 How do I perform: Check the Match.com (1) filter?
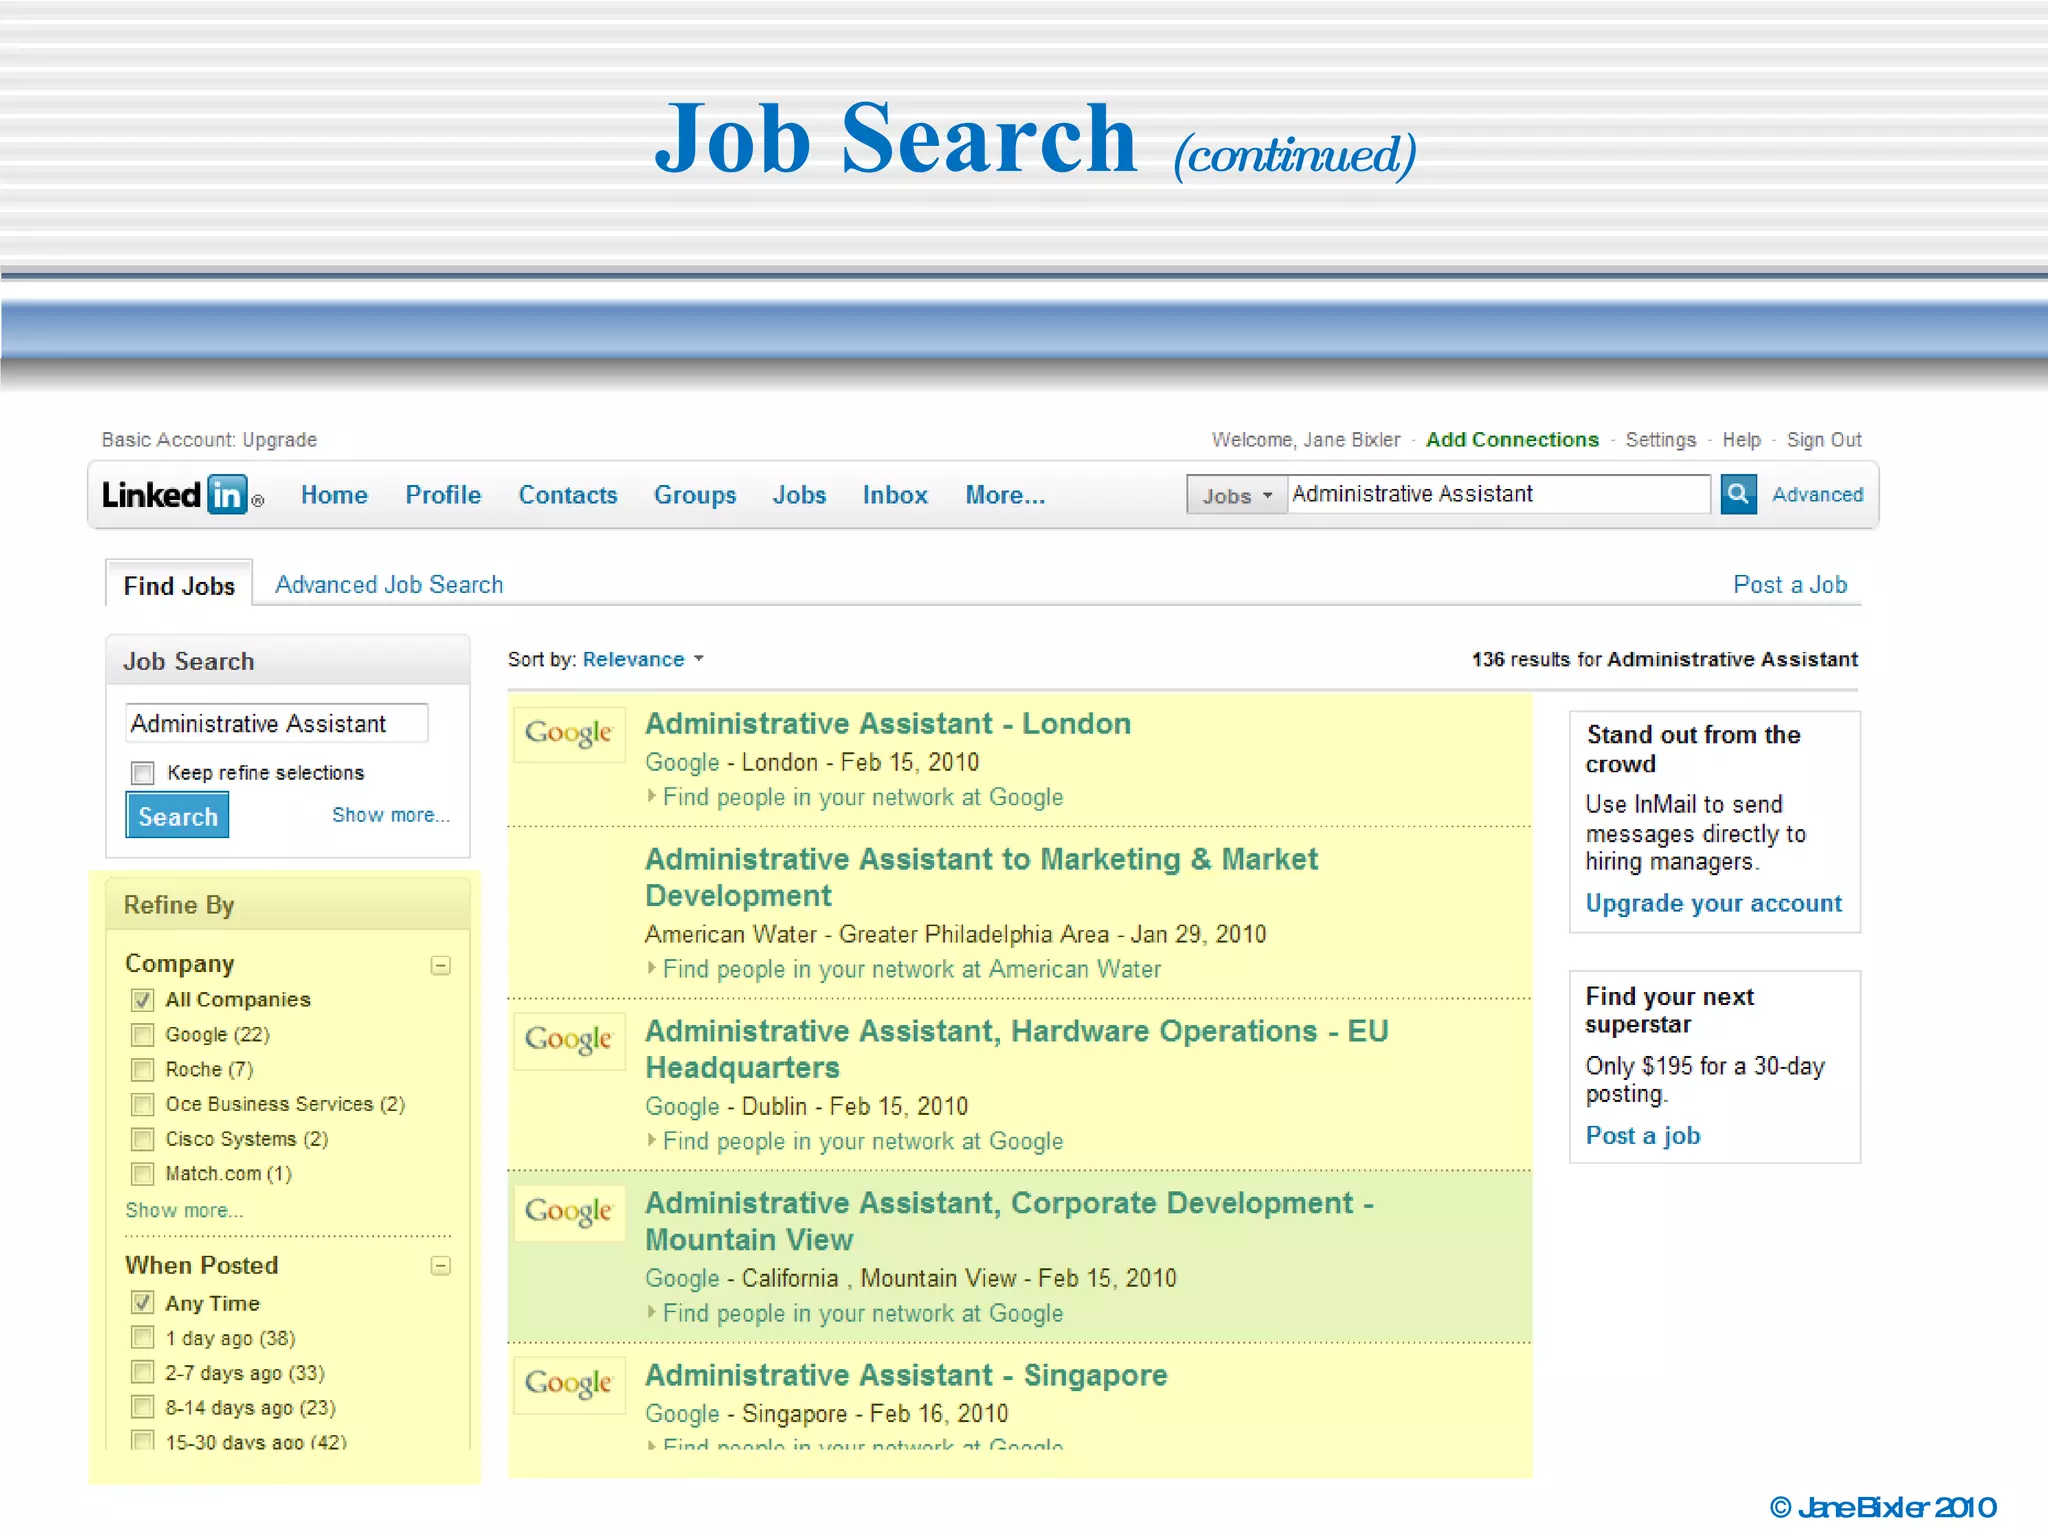coord(143,1174)
